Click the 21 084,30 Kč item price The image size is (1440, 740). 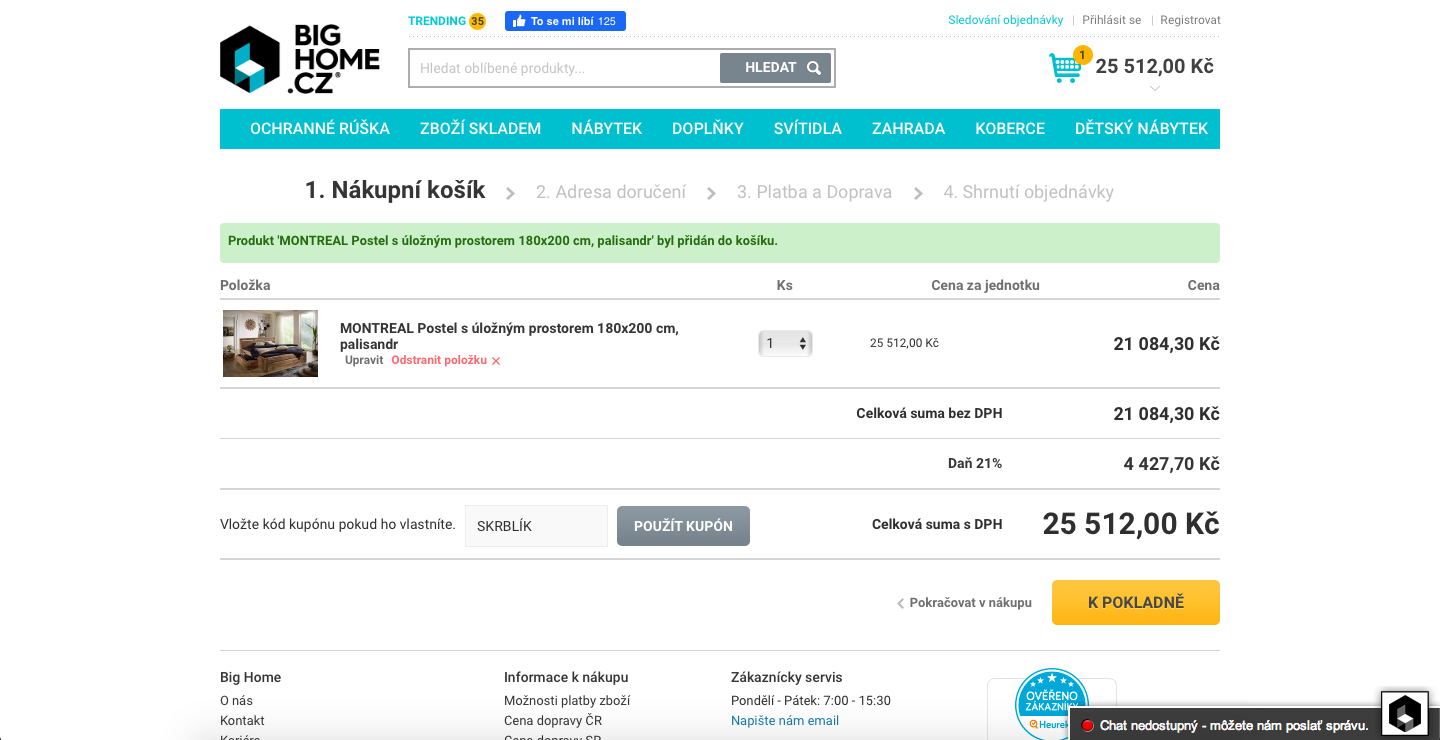1166,344
